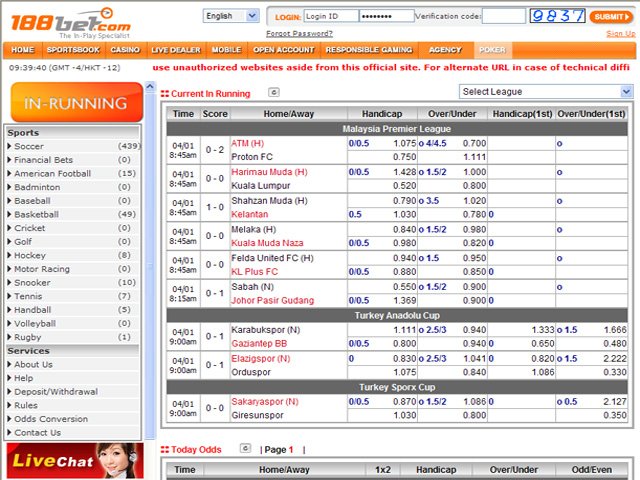640x480 pixels.
Task: Open LIVE DEALER menu tab
Action: (x=176, y=50)
